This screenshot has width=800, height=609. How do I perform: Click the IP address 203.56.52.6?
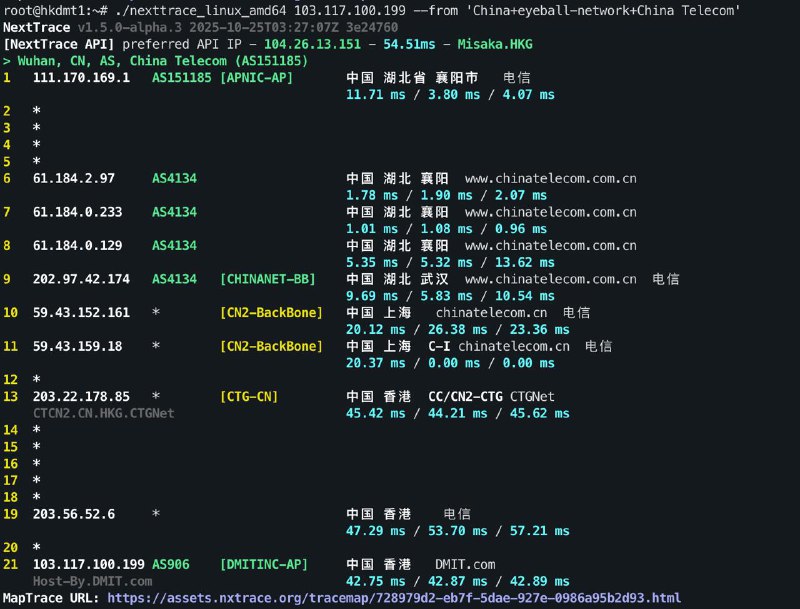74,514
